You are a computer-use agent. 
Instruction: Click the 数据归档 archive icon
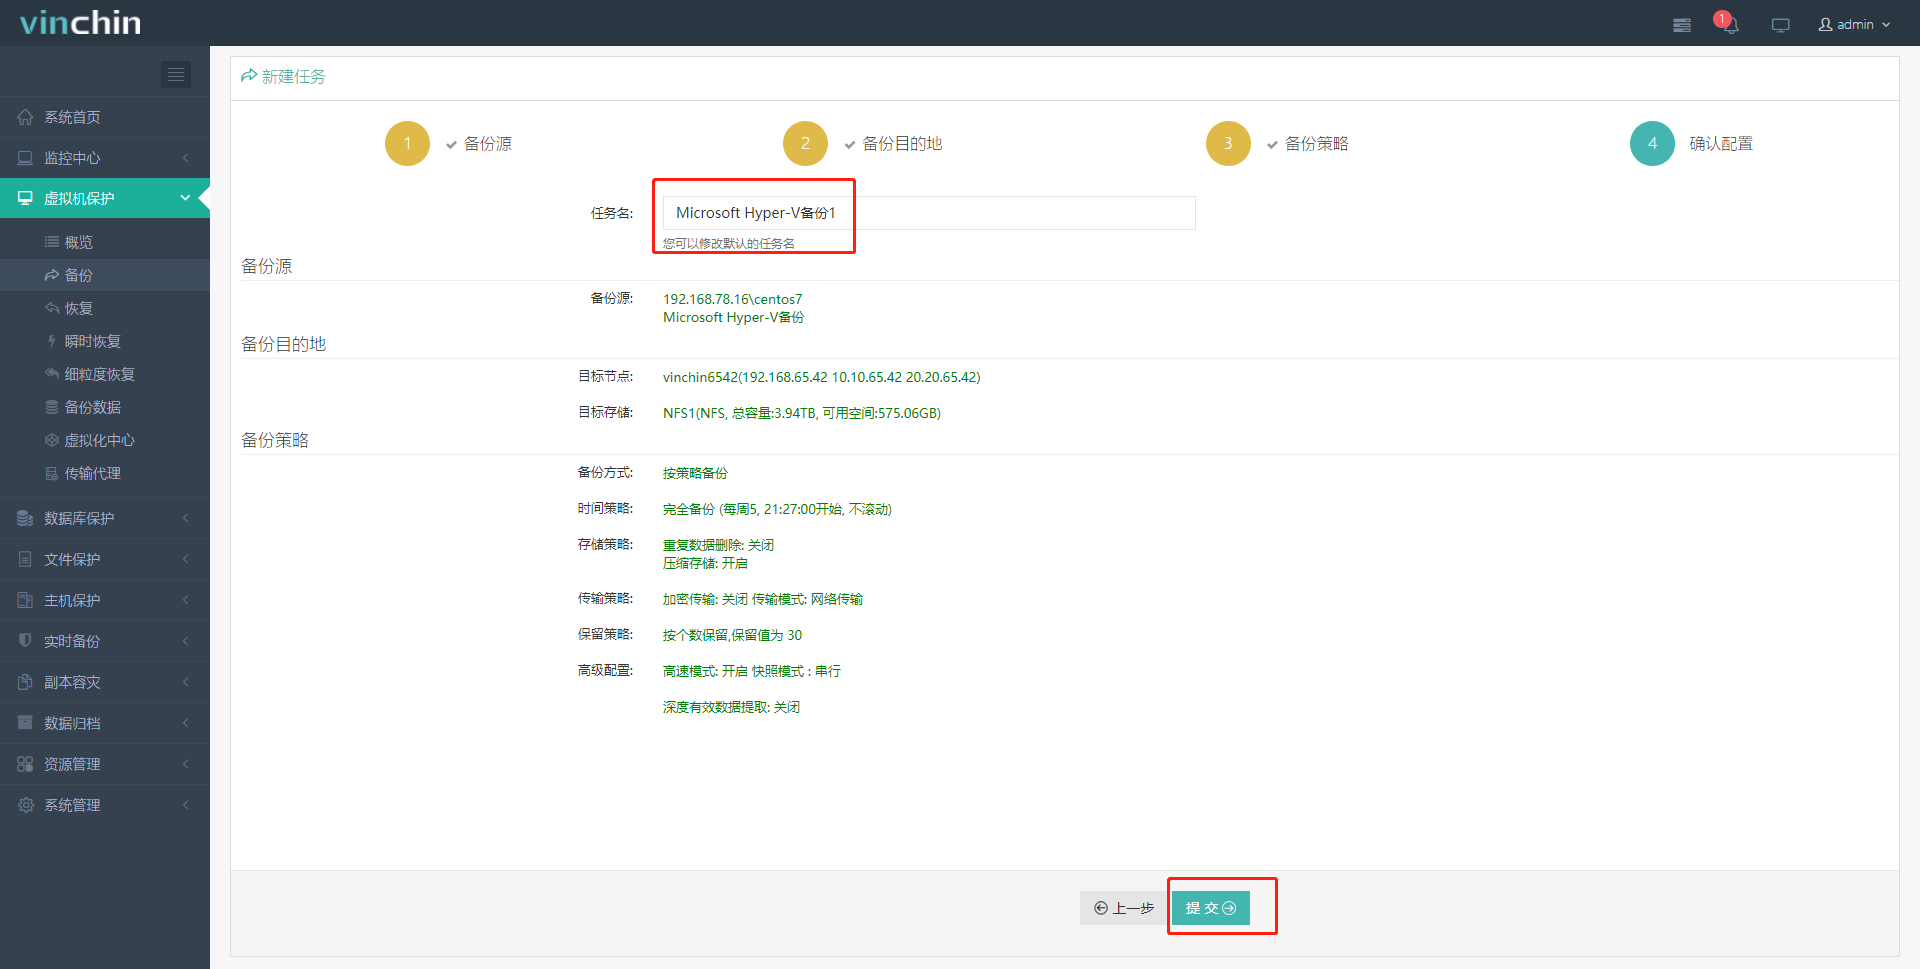tap(25, 723)
